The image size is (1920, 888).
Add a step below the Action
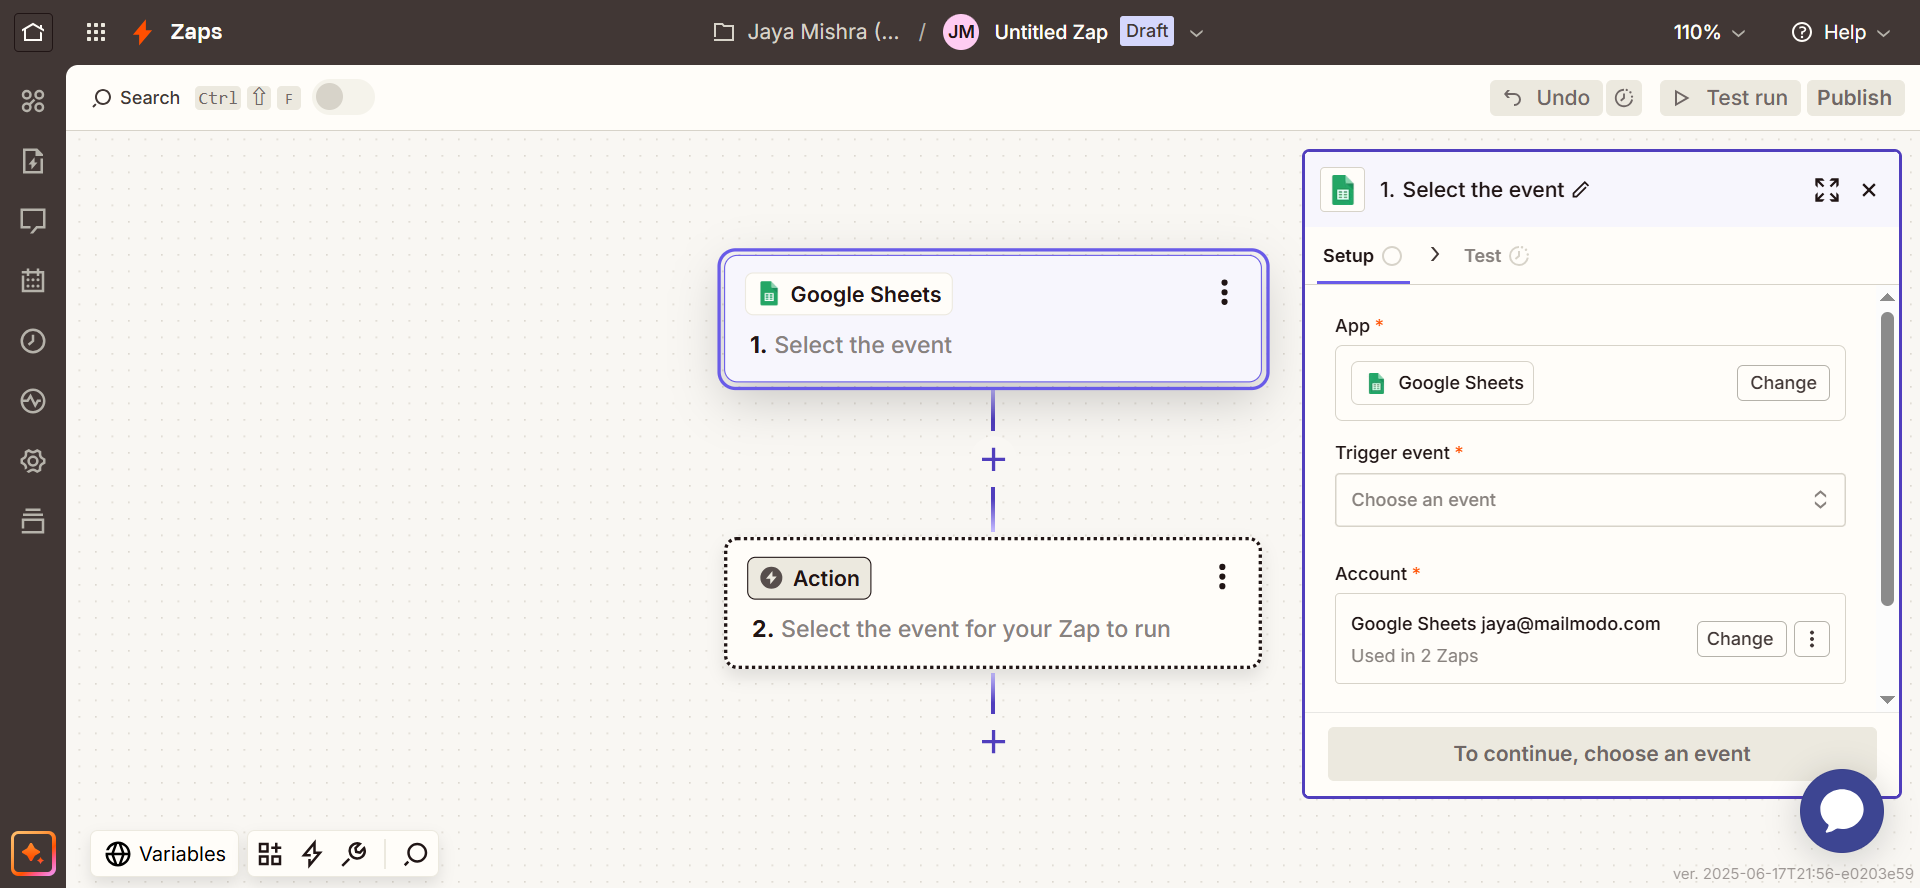coord(993,742)
